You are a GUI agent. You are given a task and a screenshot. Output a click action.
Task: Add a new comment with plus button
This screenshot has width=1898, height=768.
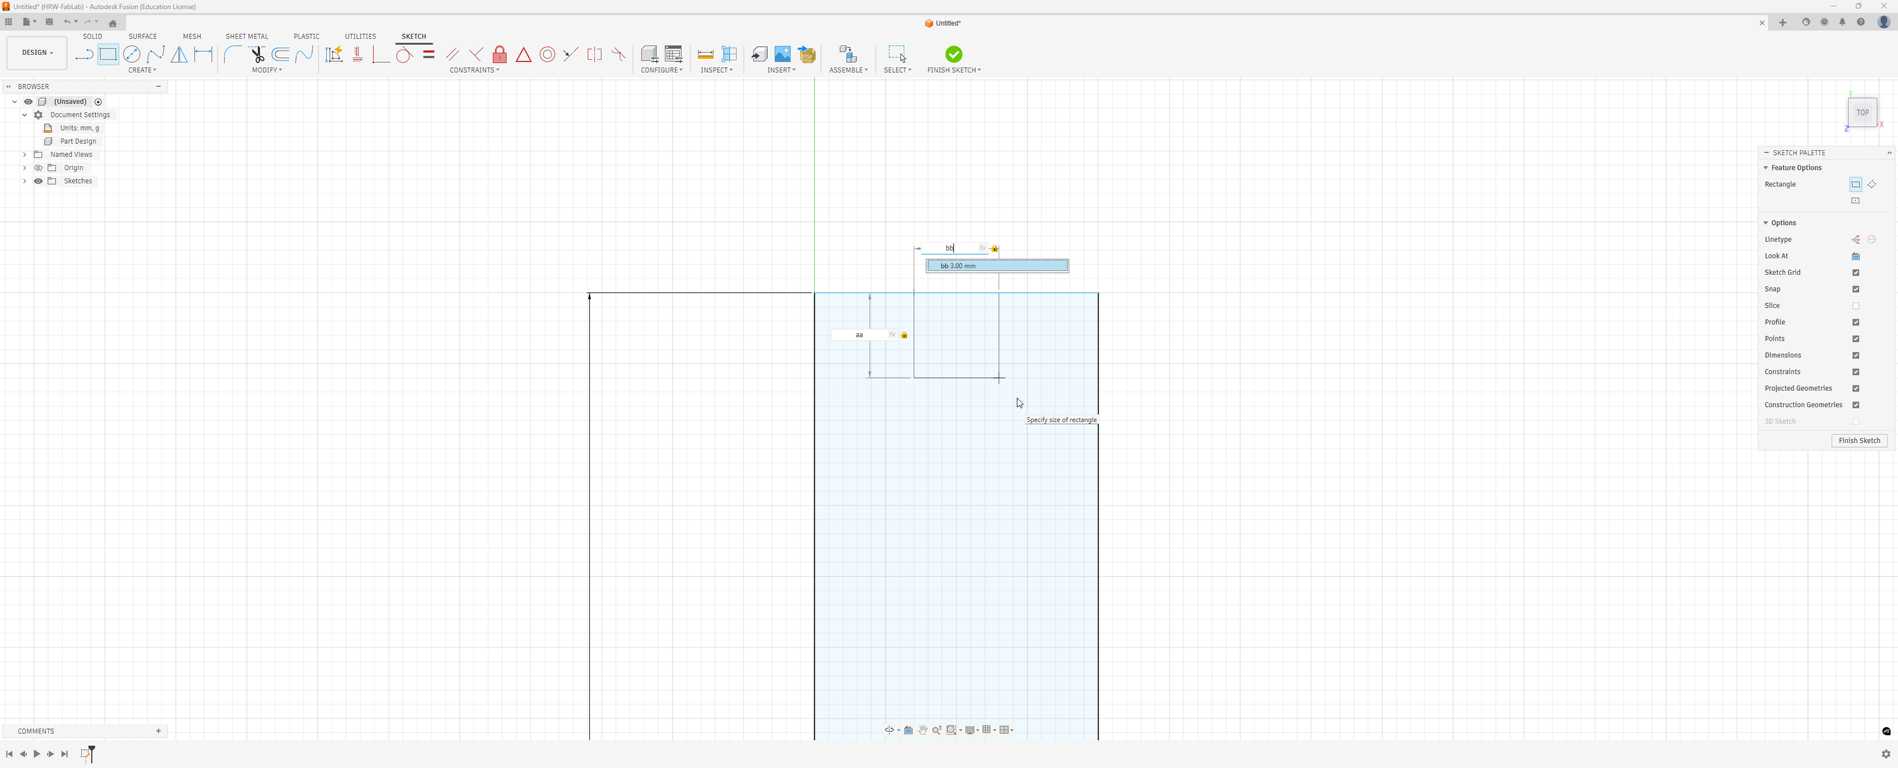point(158,731)
